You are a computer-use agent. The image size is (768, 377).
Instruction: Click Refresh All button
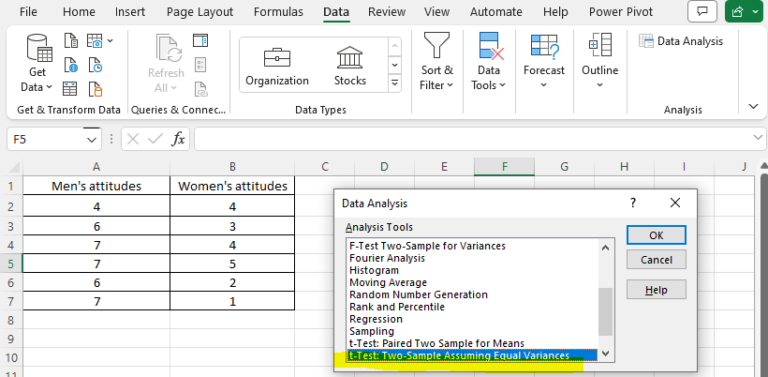(x=166, y=64)
